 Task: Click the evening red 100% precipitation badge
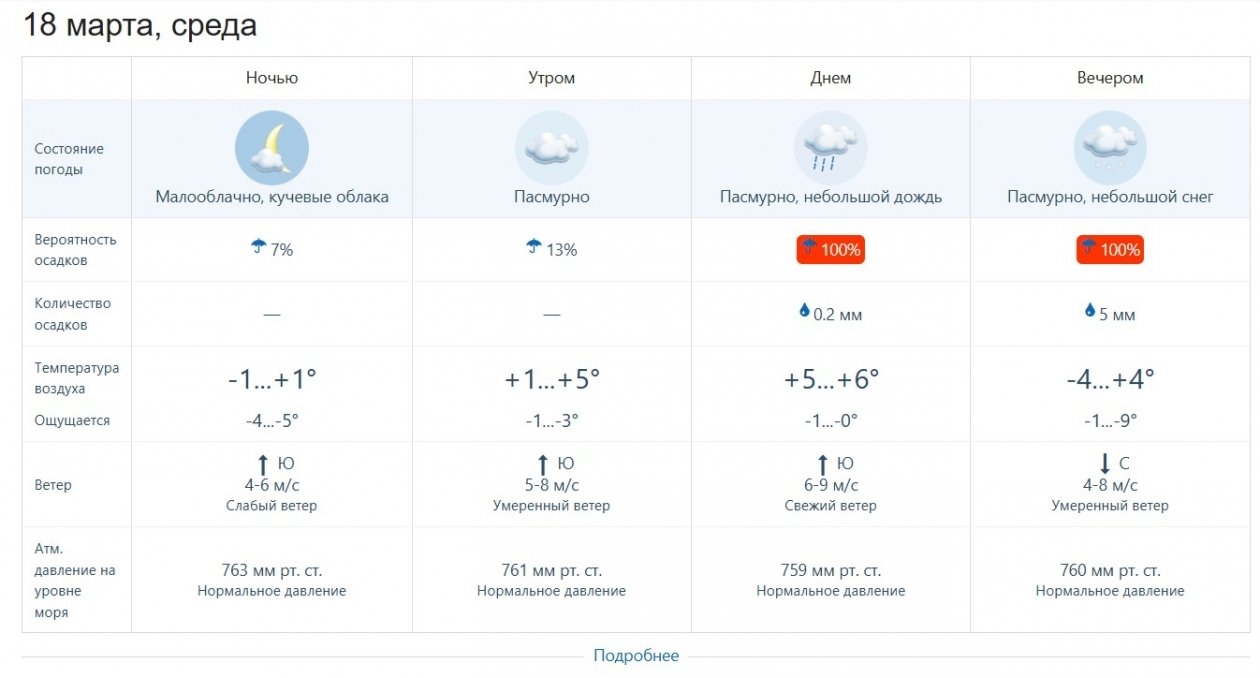tap(1110, 250)
